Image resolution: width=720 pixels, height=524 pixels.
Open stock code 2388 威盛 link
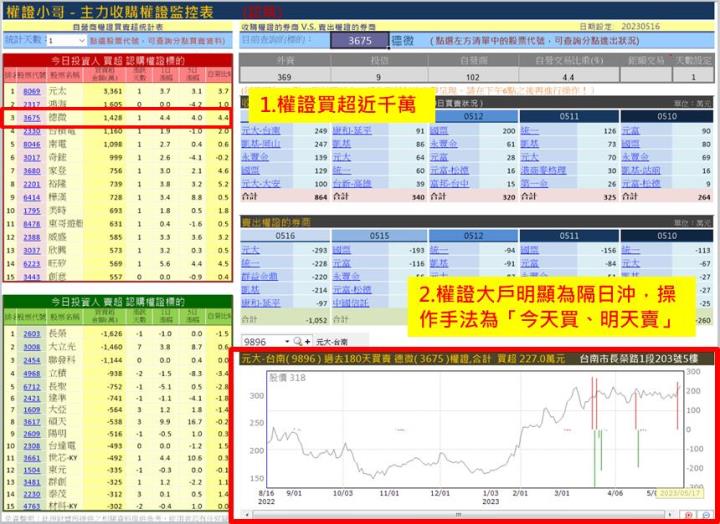(32, 237)
